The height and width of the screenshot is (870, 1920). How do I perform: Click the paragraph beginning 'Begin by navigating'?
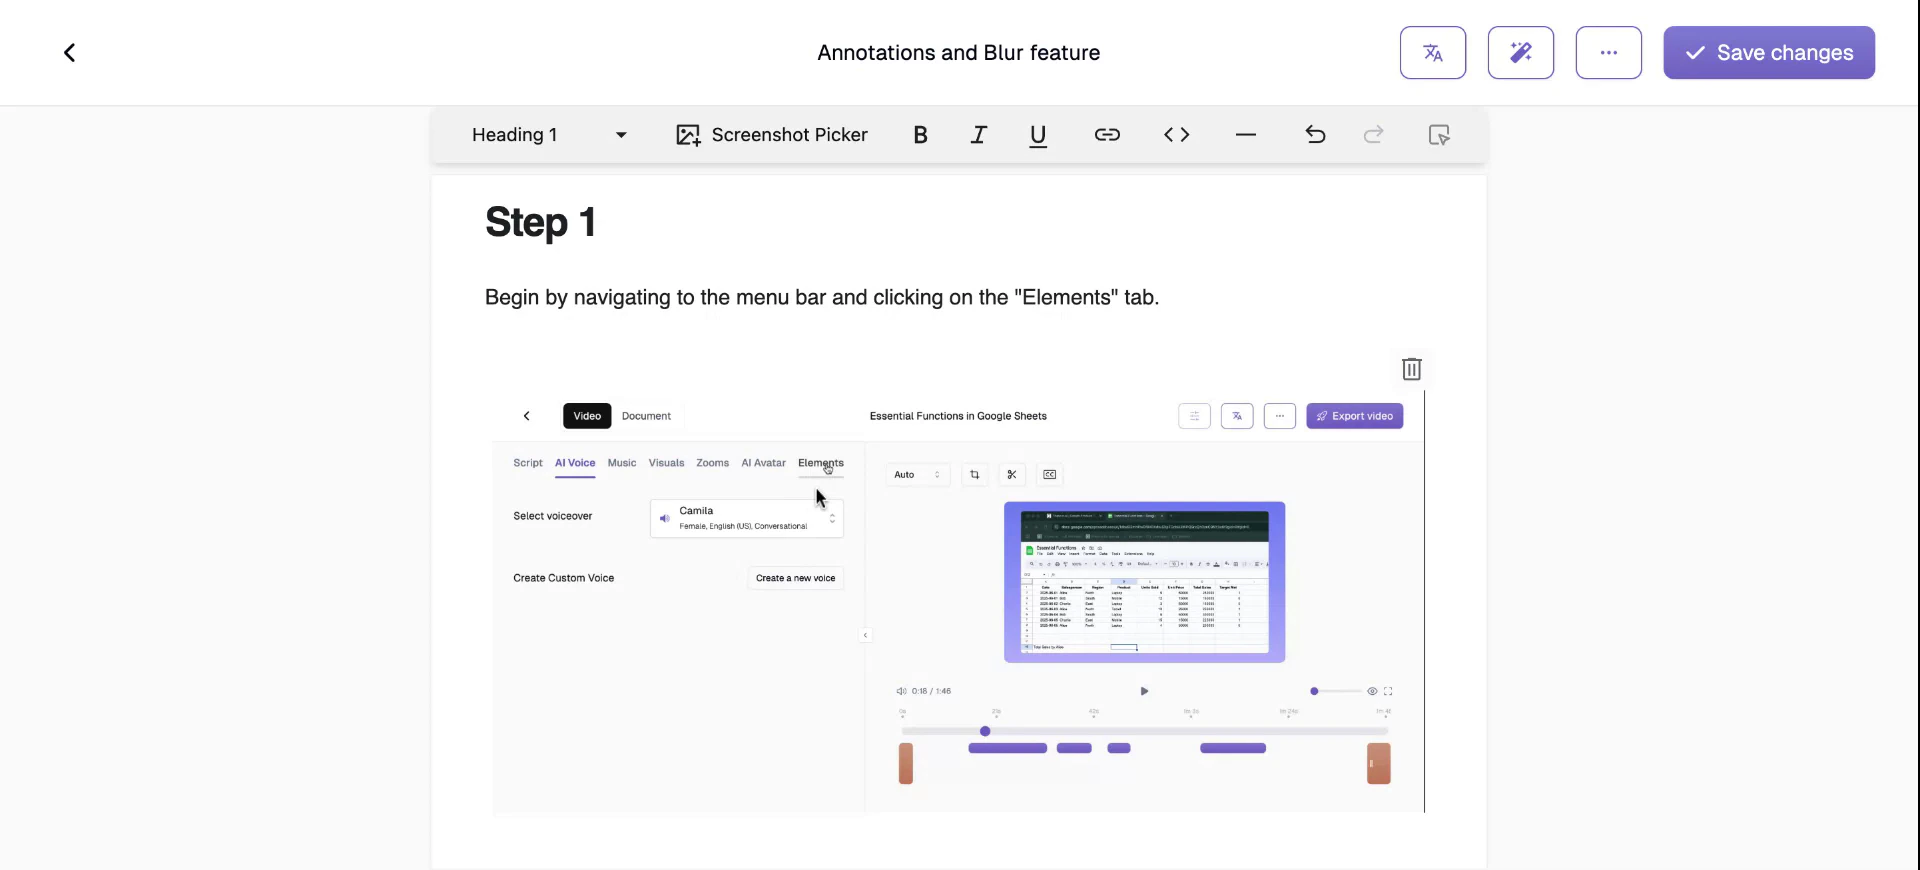pyautogui.click(x=822, y=297)
